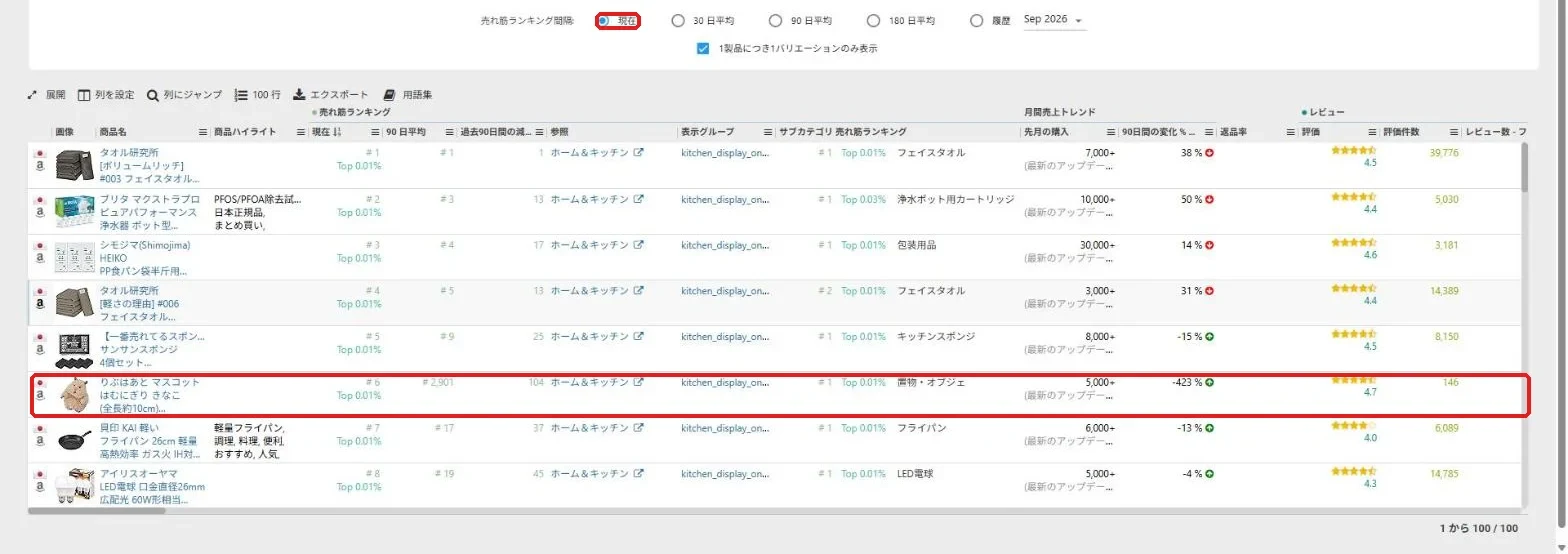Open menu for 90 日平均 ranking column
Image resolution: width=1568 pixels, height=554 pixels.
(x=449, y=132)
